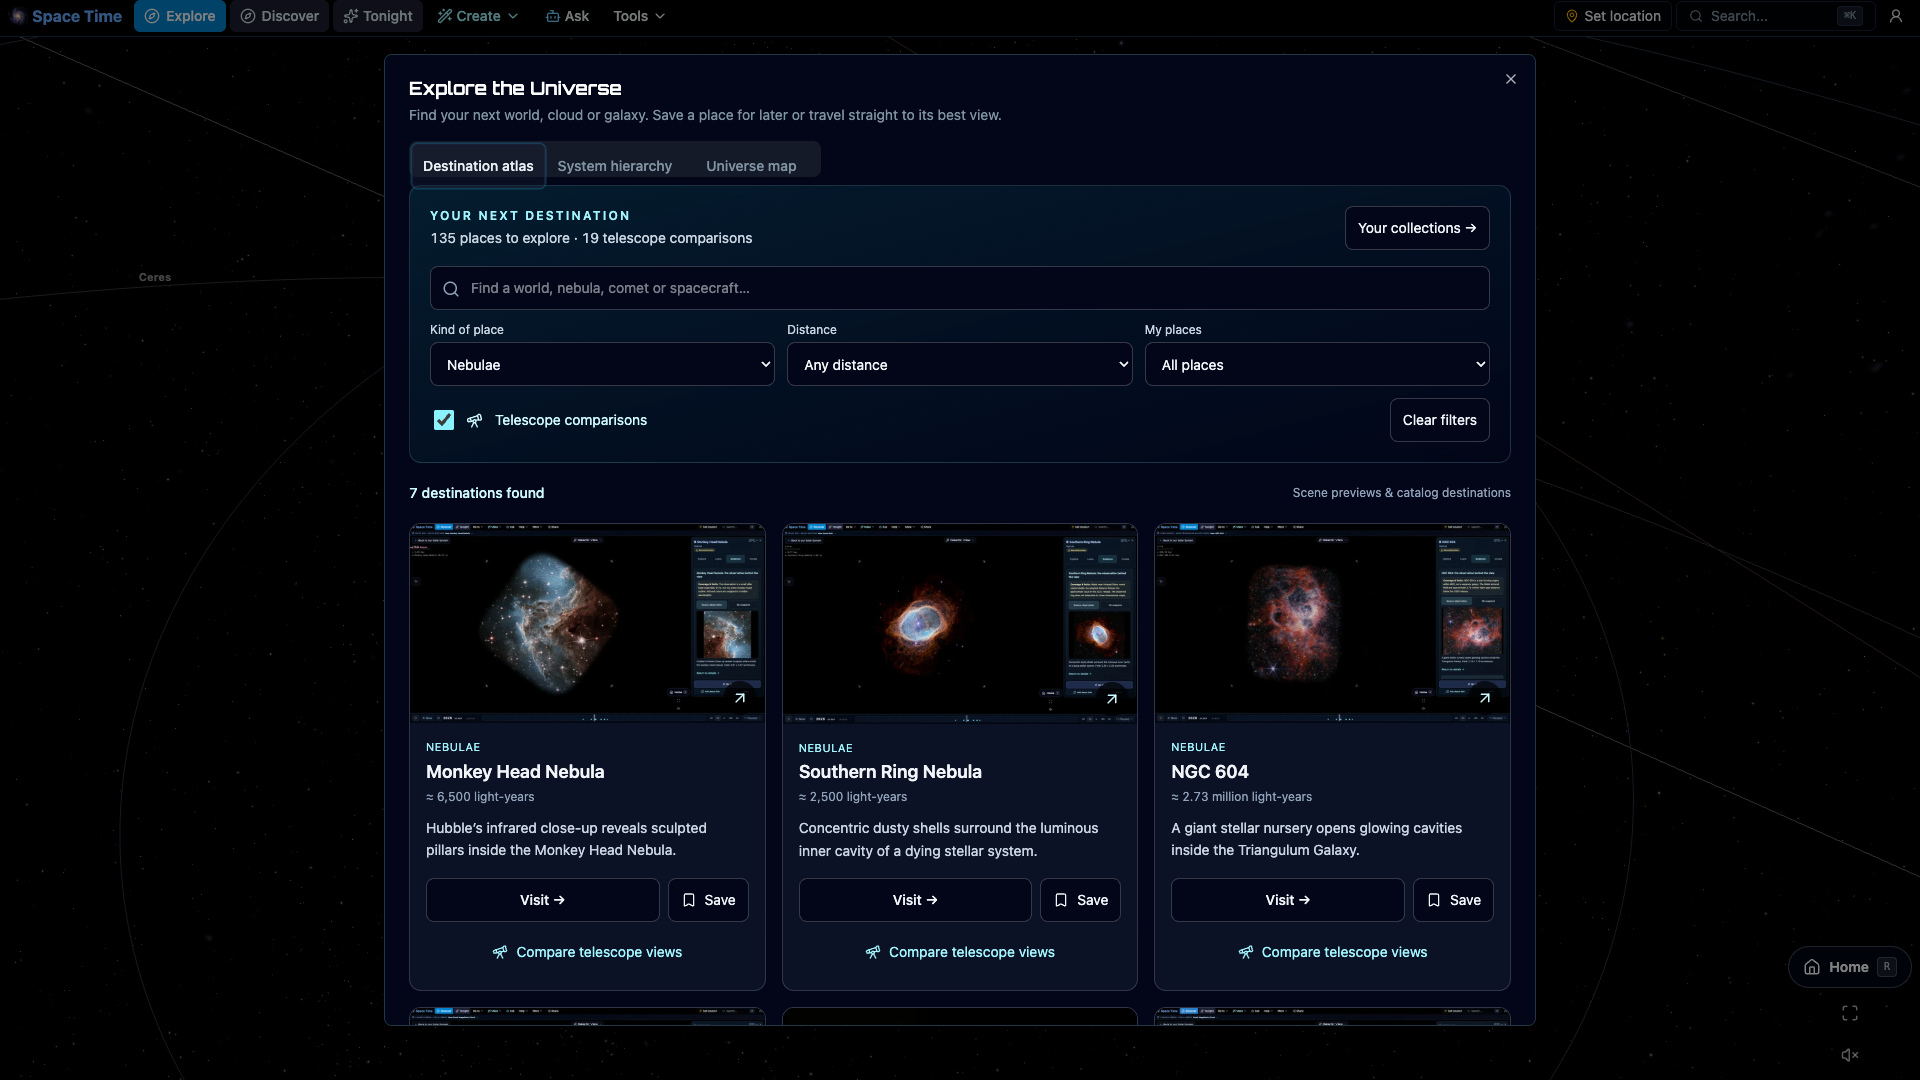The height and width of the screenshot is (1080, 1920).
Task: Click the Home button
Action: [x=1850, y=967]
